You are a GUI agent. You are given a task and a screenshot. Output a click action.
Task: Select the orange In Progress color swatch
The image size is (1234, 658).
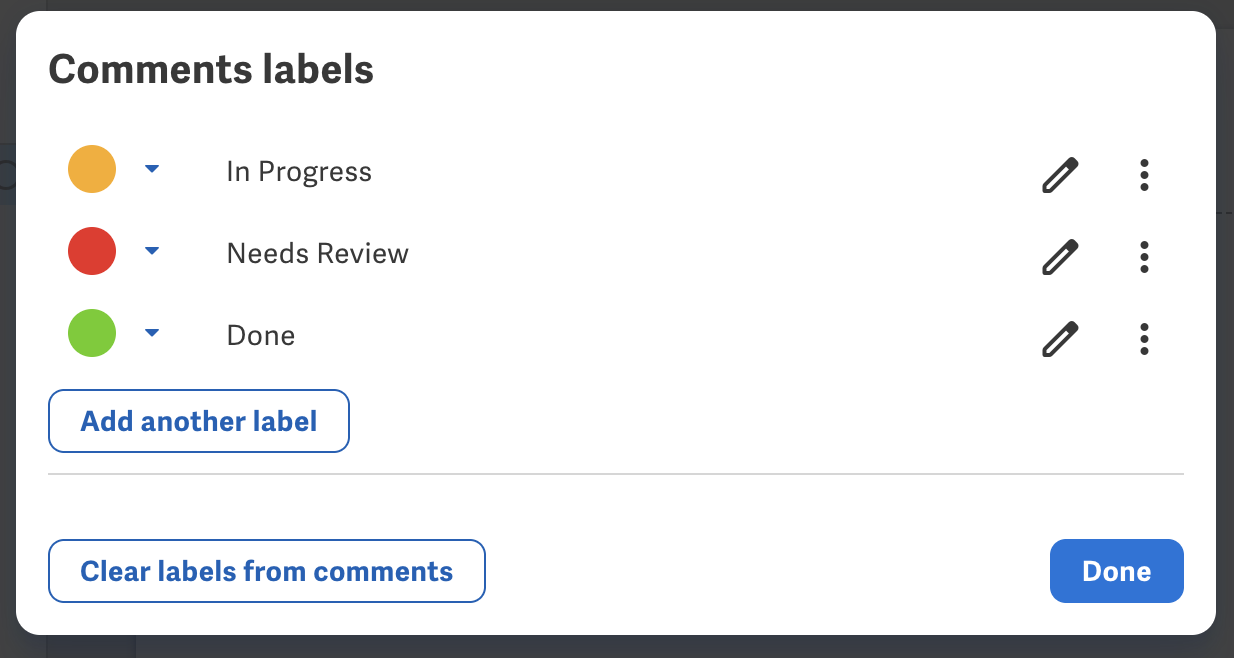point(92,169)
